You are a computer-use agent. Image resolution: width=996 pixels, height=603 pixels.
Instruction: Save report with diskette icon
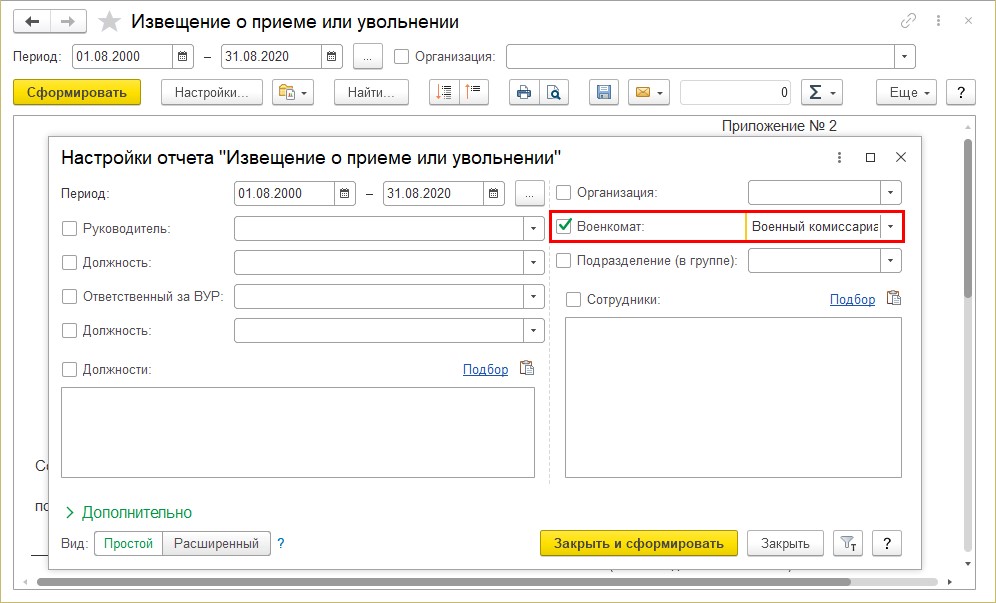(x=604, y=93)
